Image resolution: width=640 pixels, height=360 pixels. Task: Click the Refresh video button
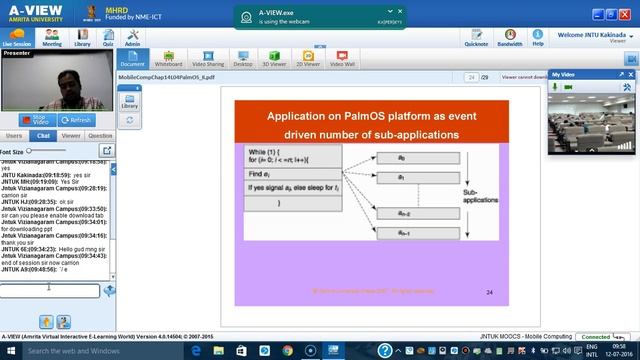tap(77, 120)
